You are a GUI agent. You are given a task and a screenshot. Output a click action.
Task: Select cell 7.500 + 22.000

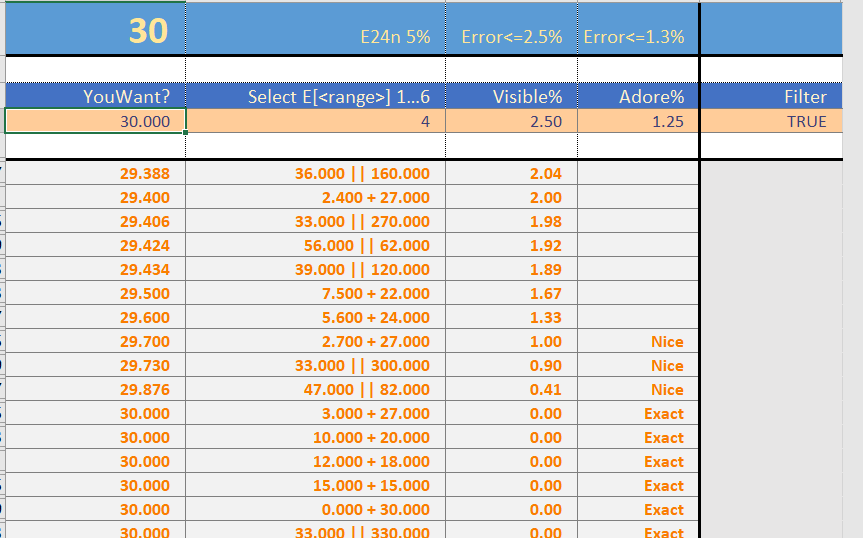point(315,293)
